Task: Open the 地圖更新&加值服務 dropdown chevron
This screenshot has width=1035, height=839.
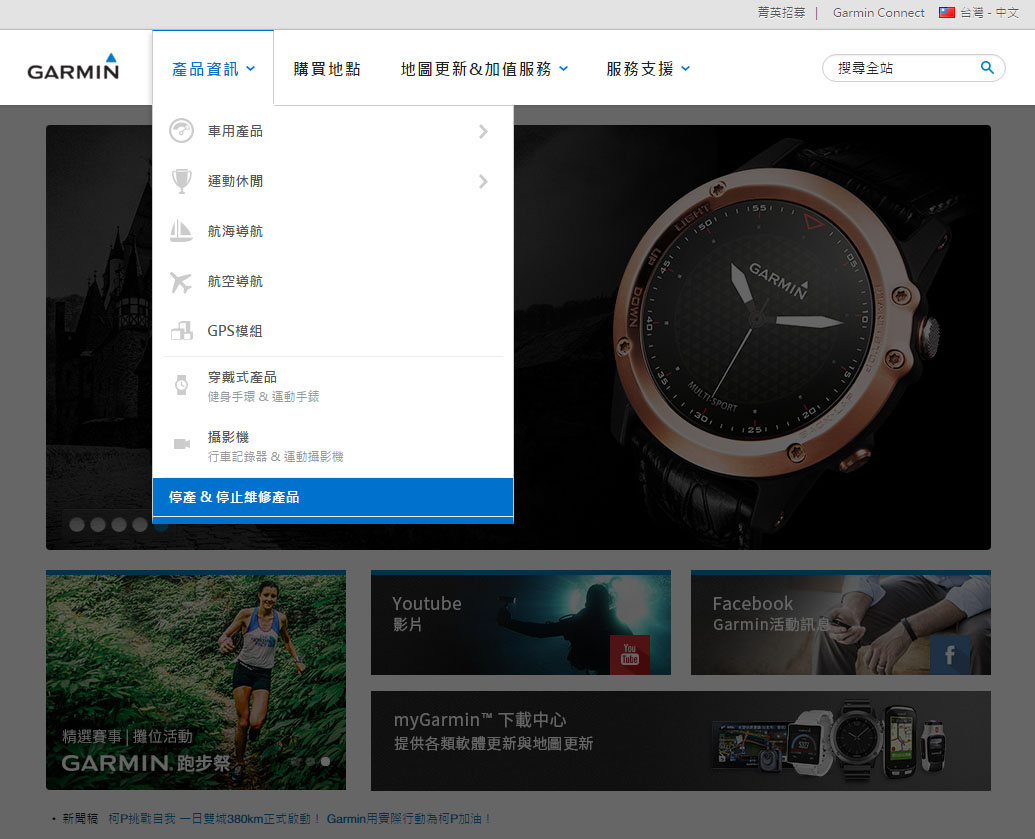Action: [564, 69]
